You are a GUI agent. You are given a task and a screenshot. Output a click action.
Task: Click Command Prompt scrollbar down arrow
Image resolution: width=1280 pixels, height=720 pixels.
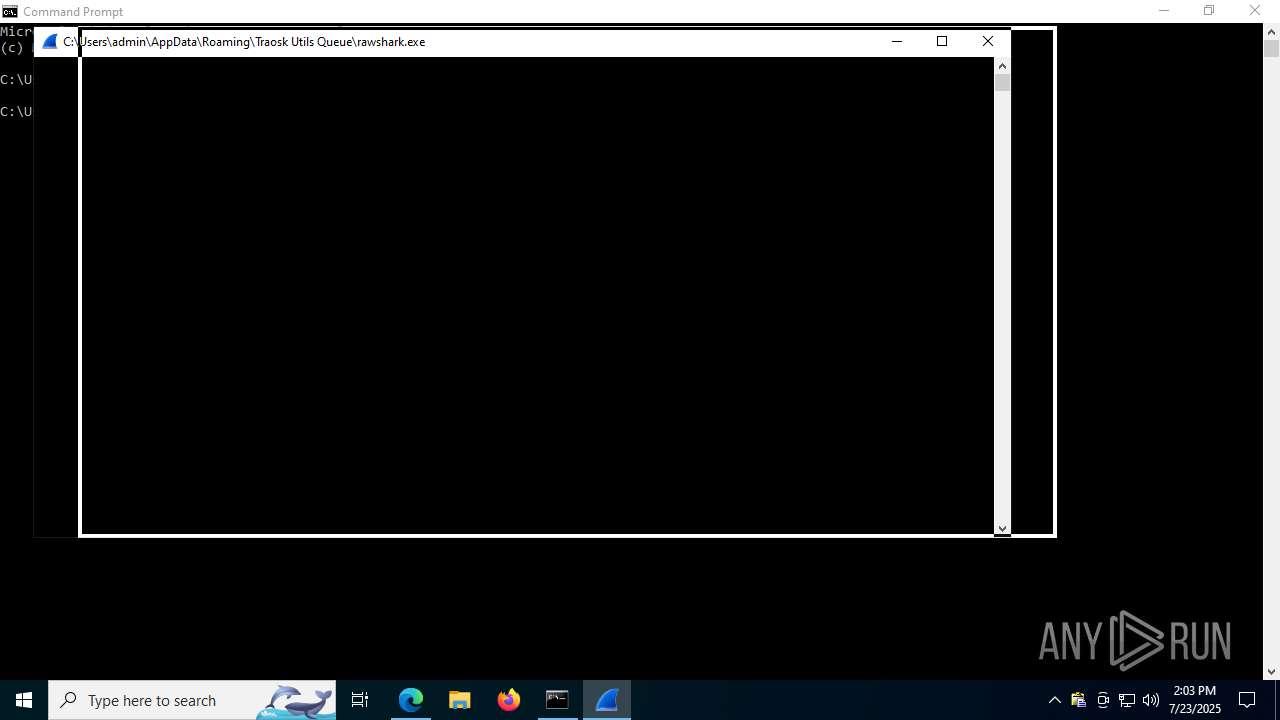pos(1271,672)
